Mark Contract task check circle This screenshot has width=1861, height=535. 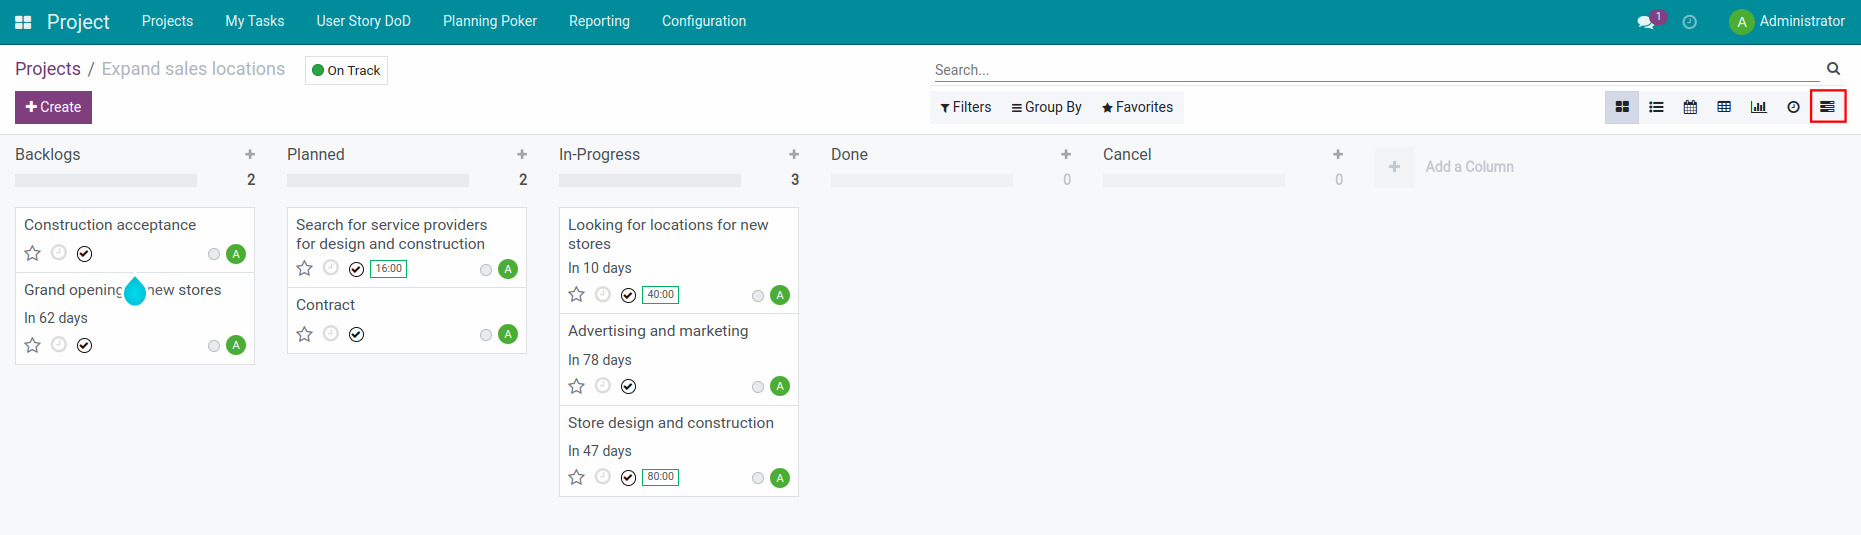tap(357, 335)
